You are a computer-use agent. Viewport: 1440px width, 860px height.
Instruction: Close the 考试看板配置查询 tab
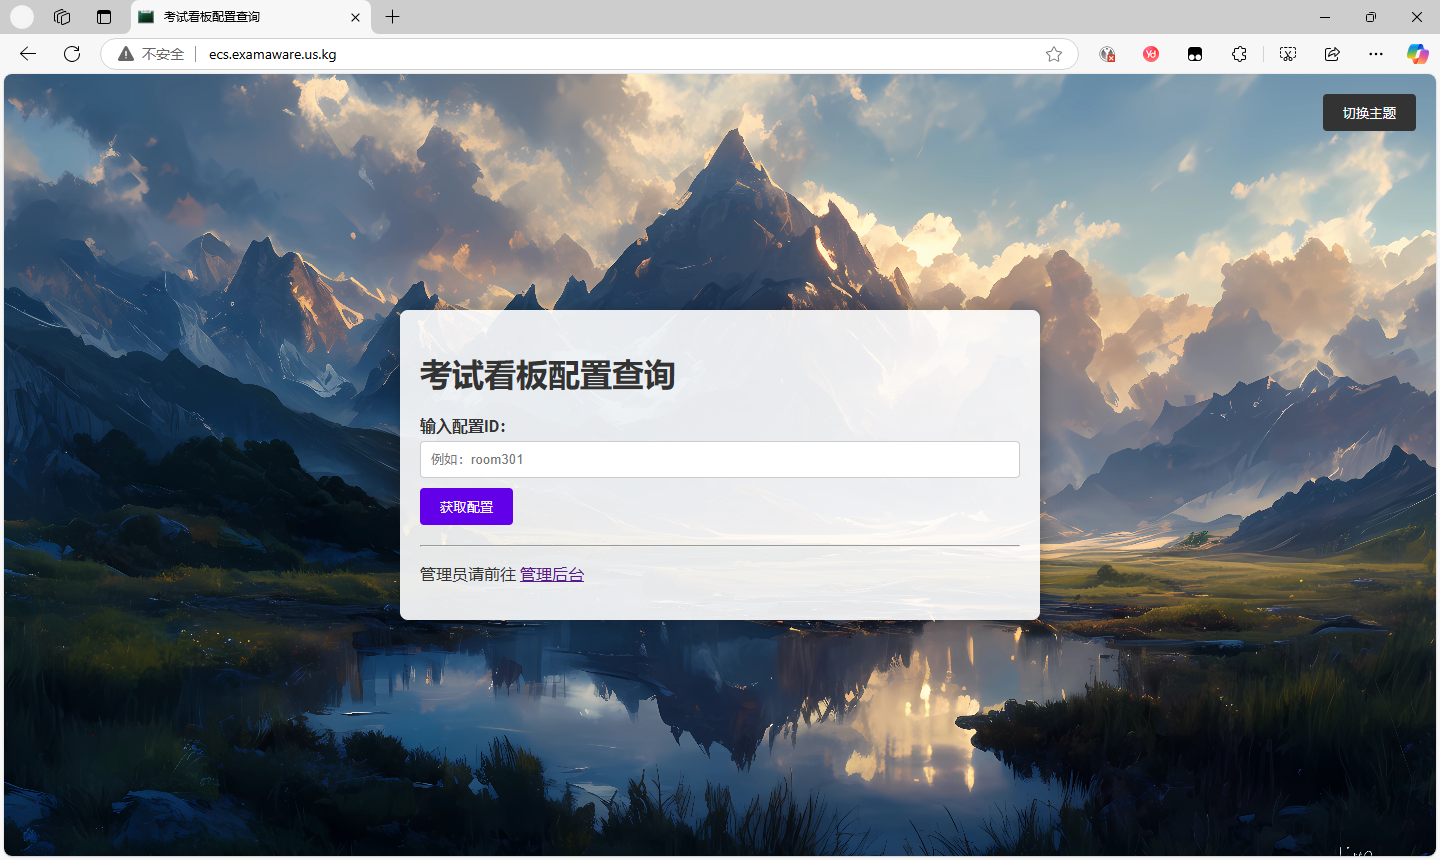coord(355,17)
